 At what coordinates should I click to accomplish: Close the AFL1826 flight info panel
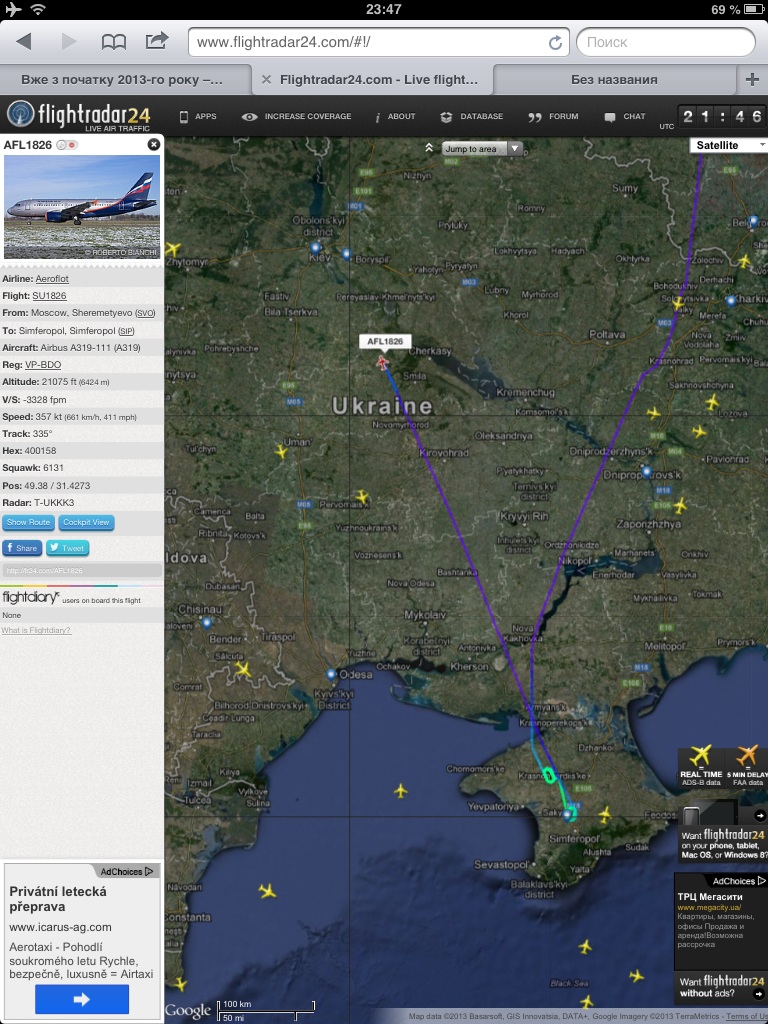[x=153, y=145]
